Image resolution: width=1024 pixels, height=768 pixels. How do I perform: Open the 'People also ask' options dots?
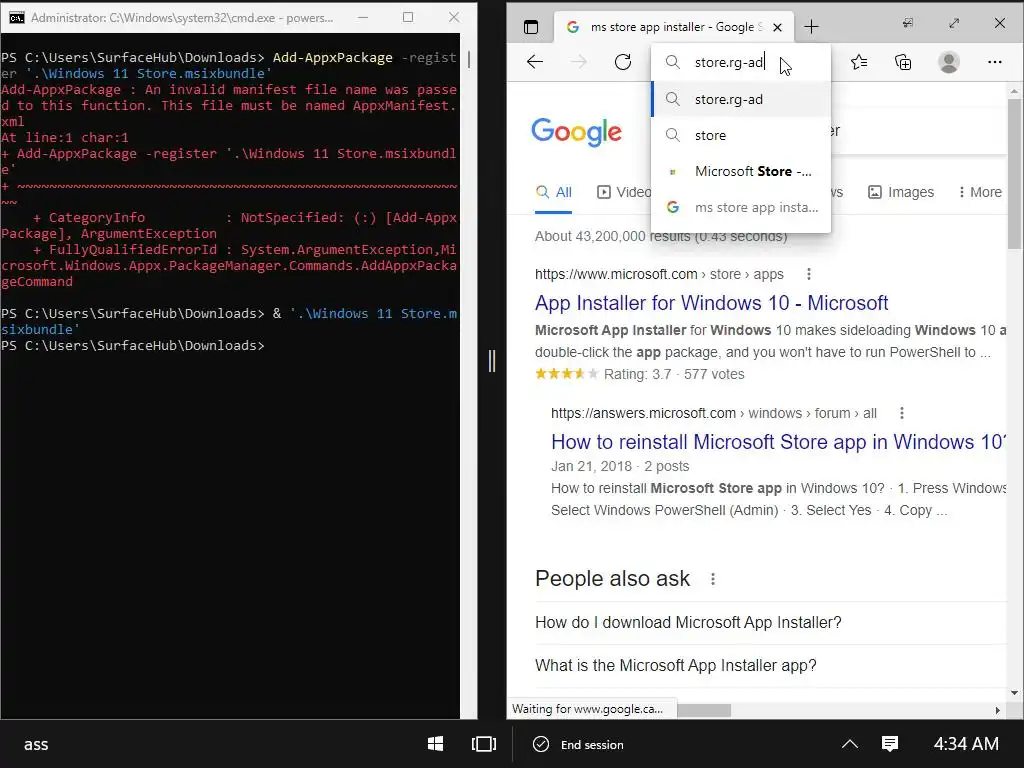pos(712,579)
